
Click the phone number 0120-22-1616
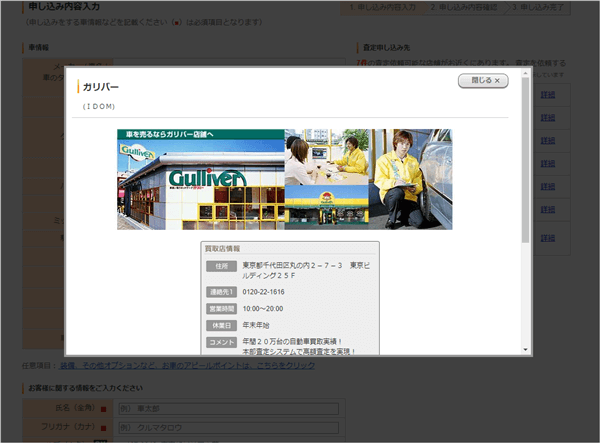point(263,292)
